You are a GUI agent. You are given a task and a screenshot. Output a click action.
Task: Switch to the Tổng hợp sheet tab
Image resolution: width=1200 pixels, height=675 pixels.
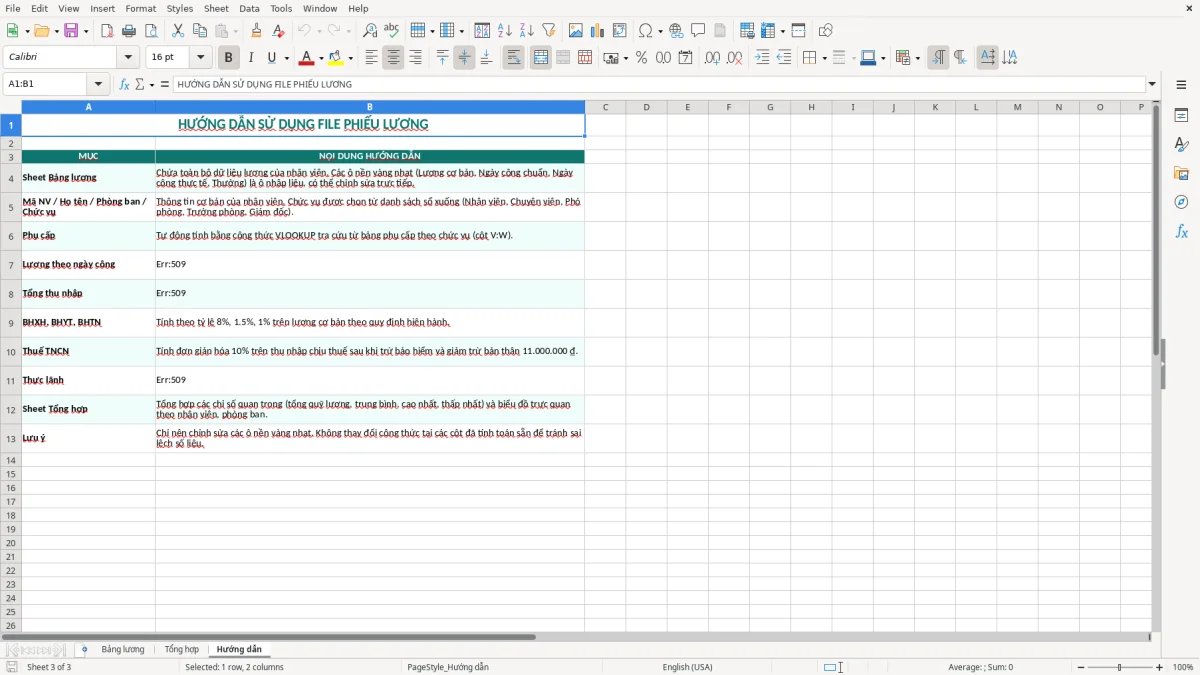click(181, 649)
